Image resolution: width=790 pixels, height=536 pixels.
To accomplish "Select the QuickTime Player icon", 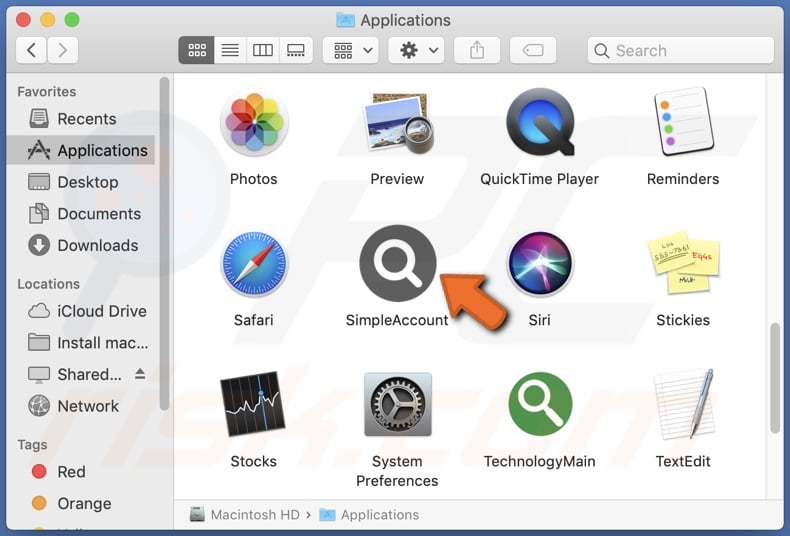I will pyautogui.click(x=540, y=122).
